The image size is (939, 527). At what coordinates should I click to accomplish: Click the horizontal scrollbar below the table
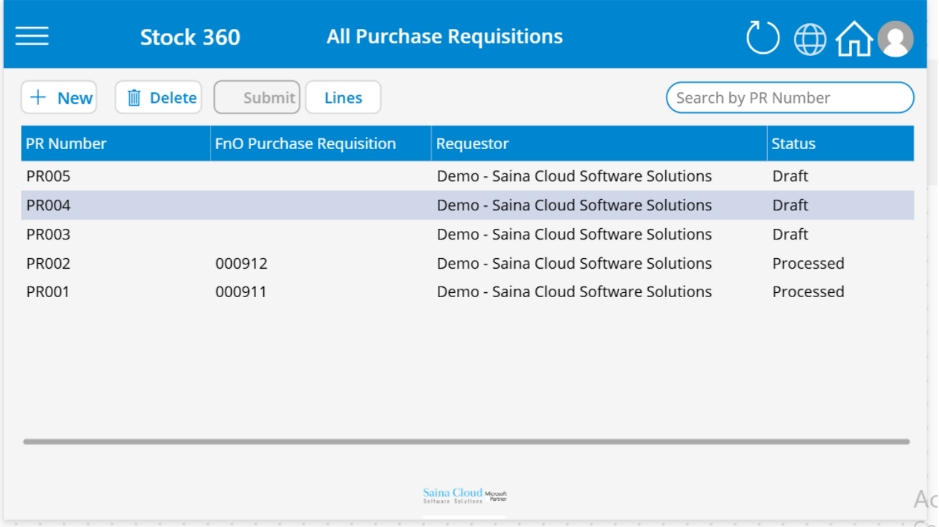point(466,441)
